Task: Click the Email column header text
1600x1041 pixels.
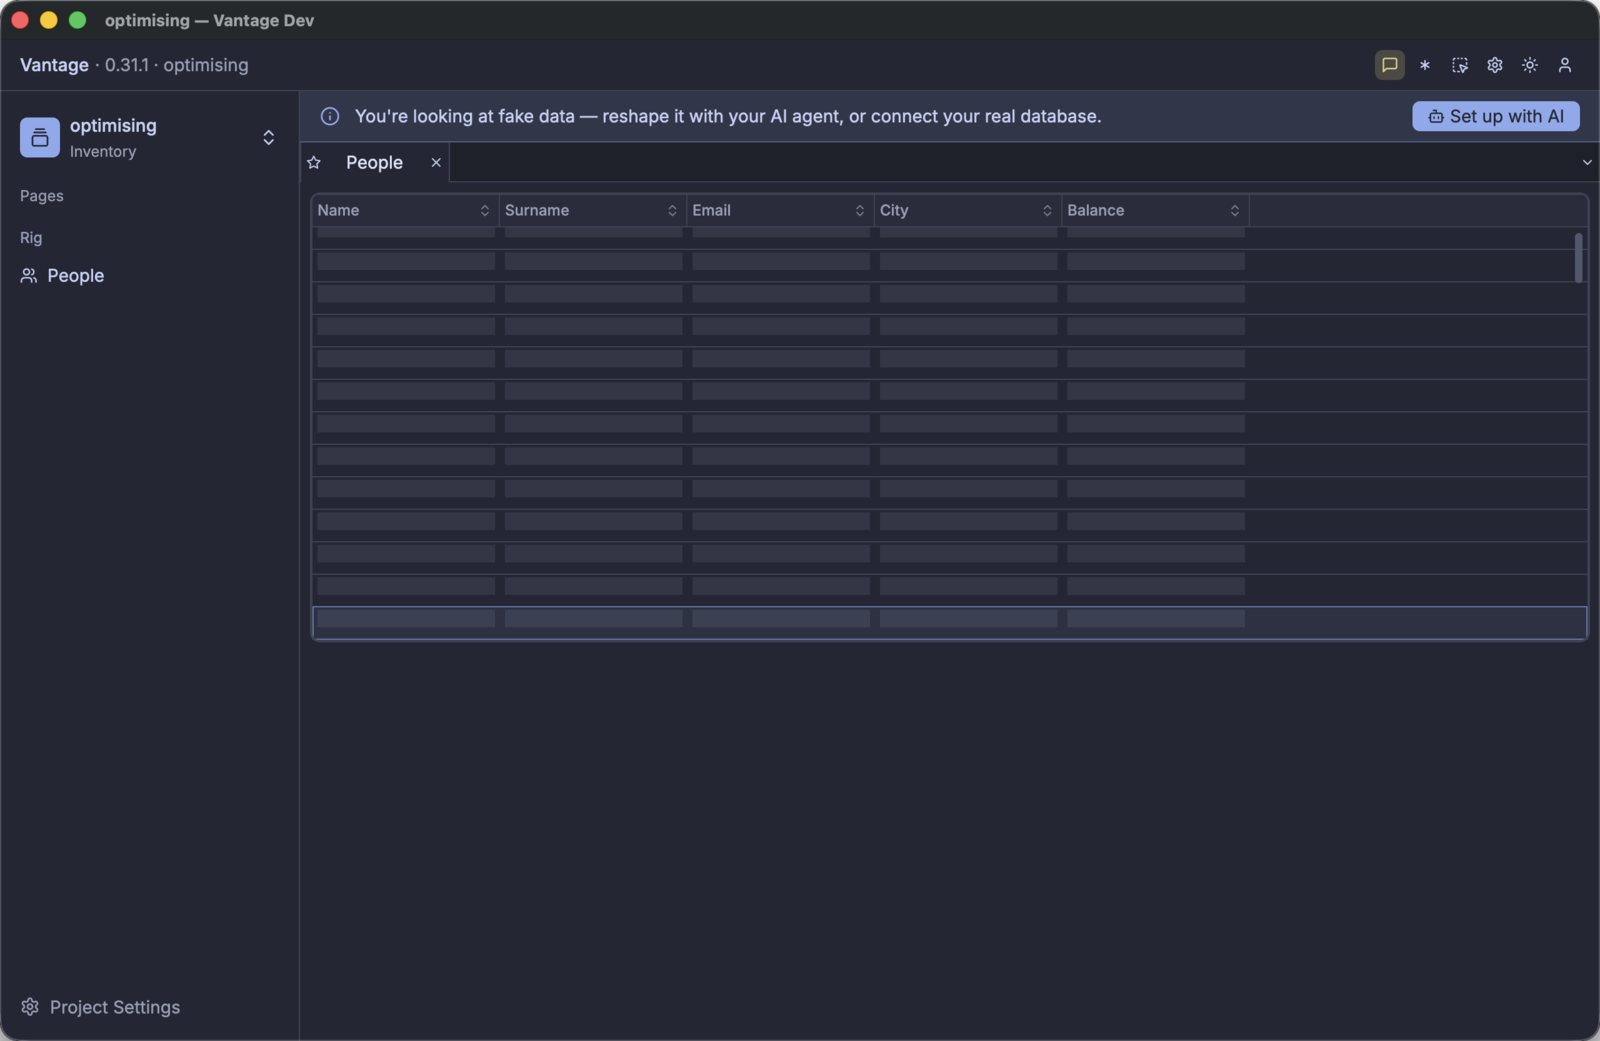Action: tap(711, 210)
